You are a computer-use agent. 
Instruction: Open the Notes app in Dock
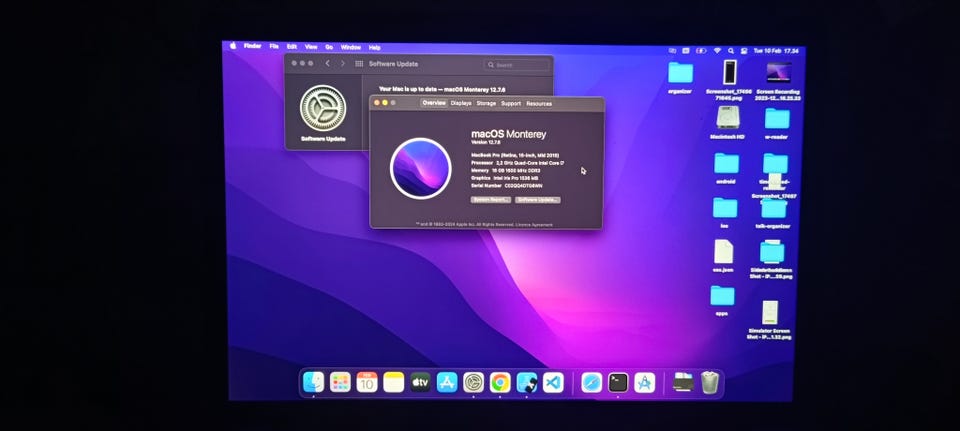[394, 382]
